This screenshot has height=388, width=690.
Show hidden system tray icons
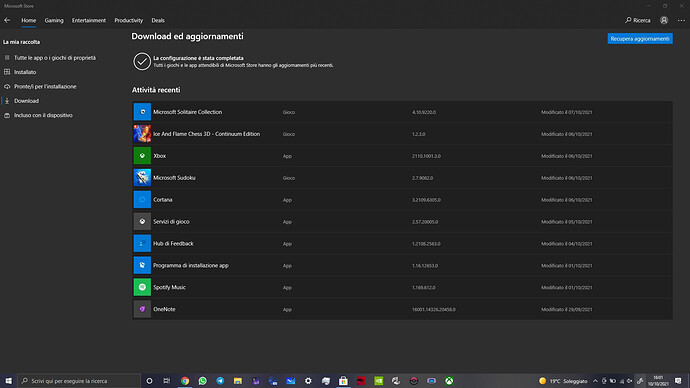[595, 381]
